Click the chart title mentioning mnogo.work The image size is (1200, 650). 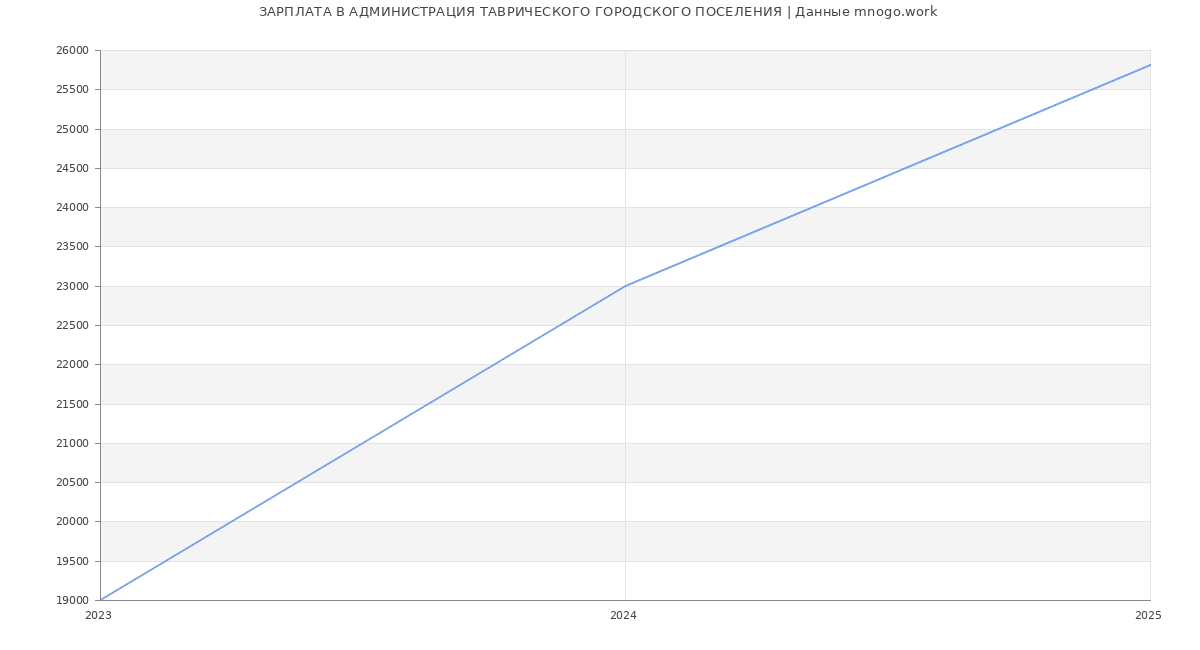tap(598, 12)
